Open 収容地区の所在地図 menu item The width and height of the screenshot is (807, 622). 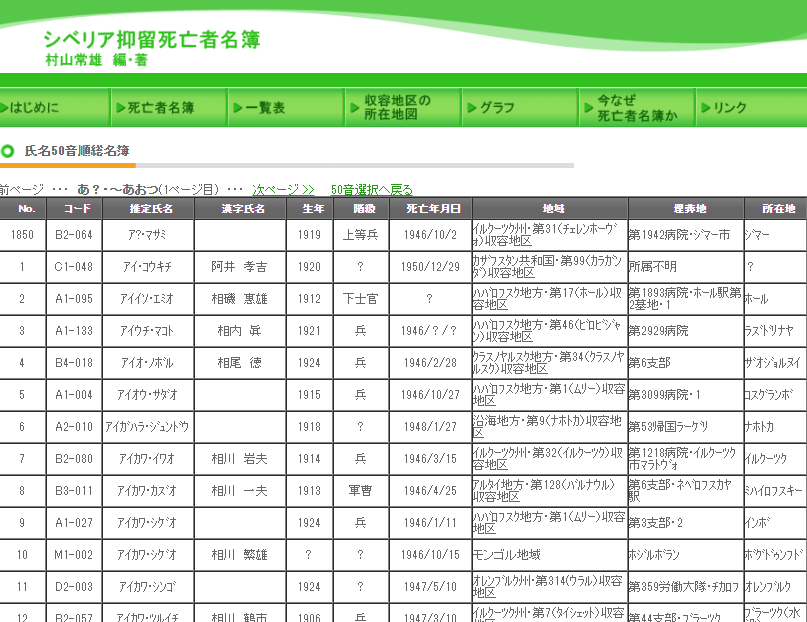402,108
